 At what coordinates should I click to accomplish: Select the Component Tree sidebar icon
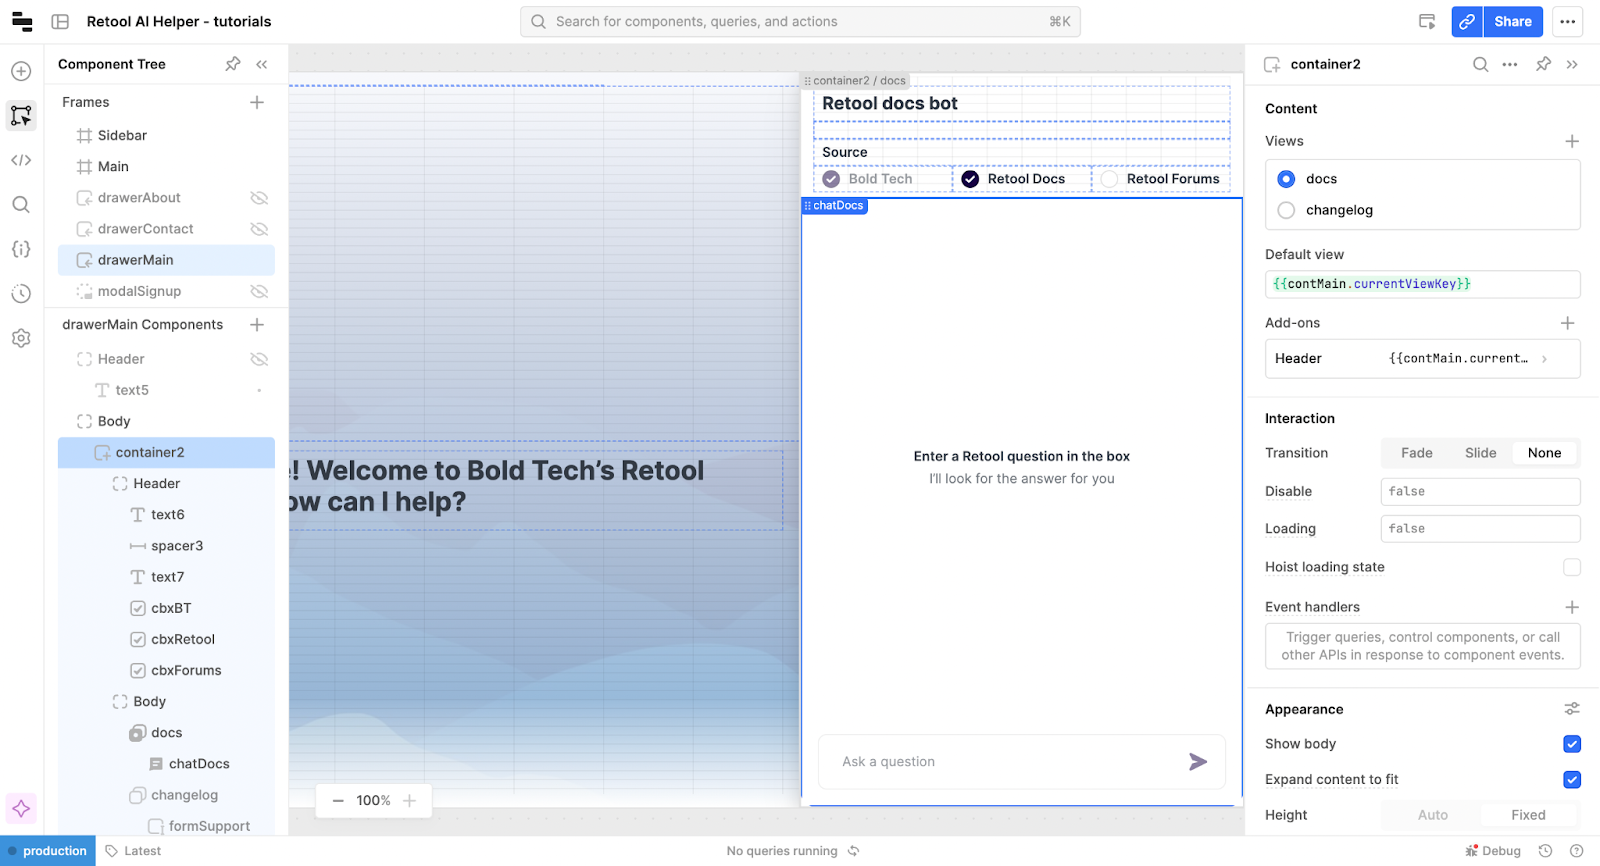click(x=21, y=115)
